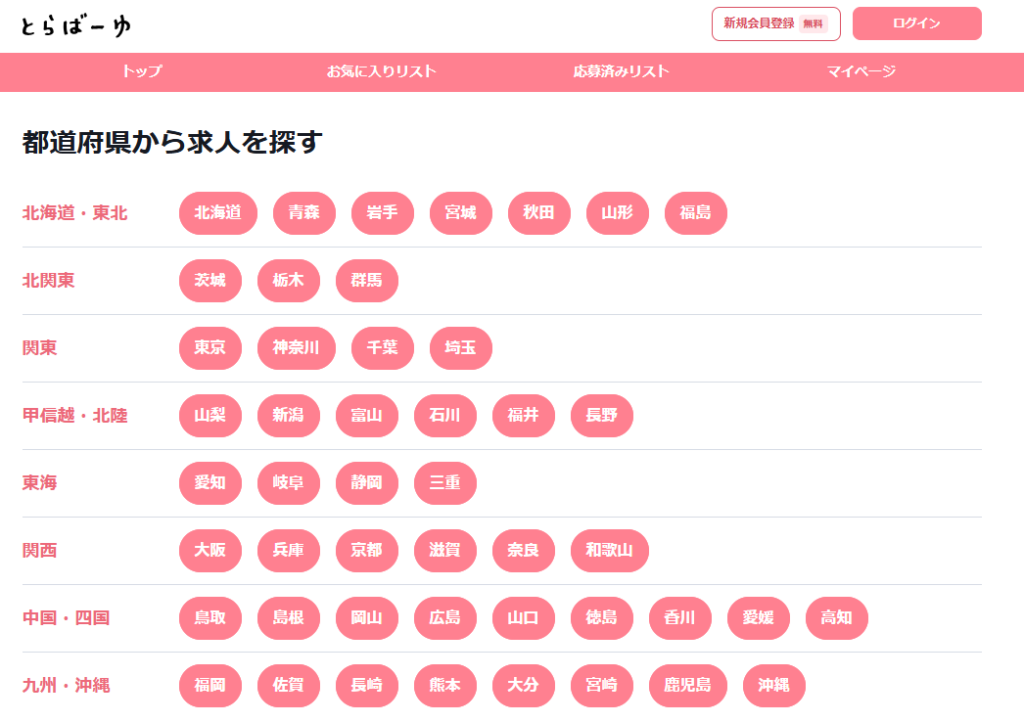Image resolution: width=1024 pixels, height=722 pixels.
Task: Switch to the 応募済みリスト tab
Action: click(621, 71)
